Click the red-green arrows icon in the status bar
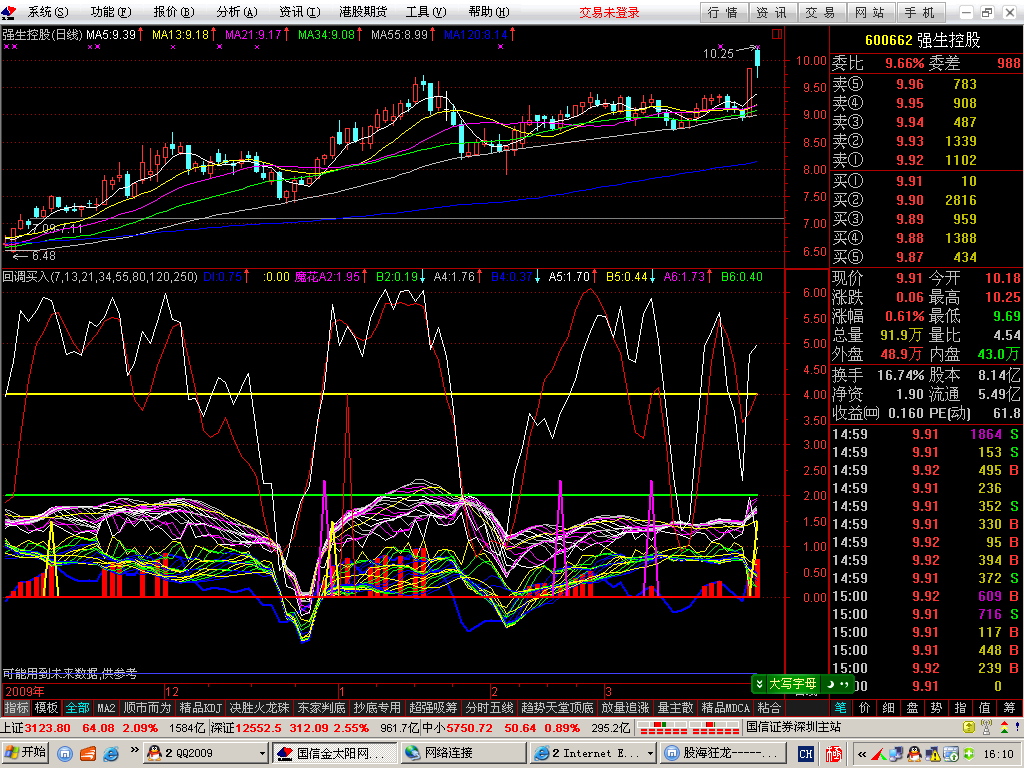The height and width of the screenshot is (768, 1024). (x=1004, y=727)
